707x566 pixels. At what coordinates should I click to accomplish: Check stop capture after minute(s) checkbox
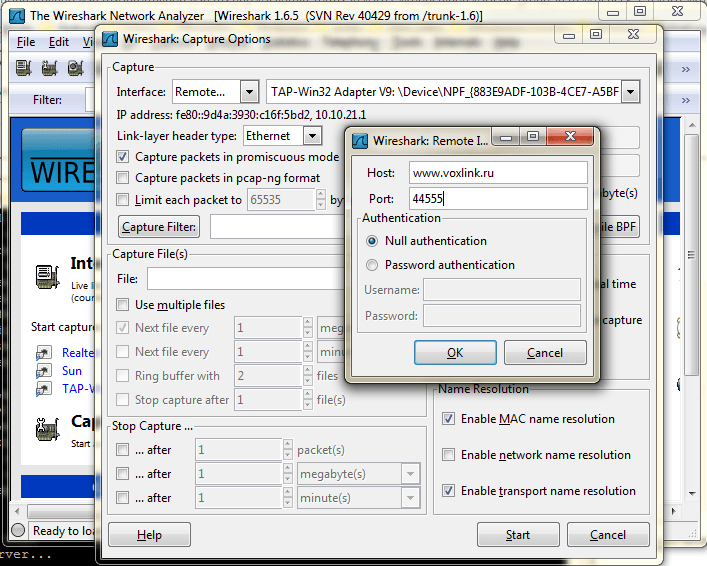[122, 497]
